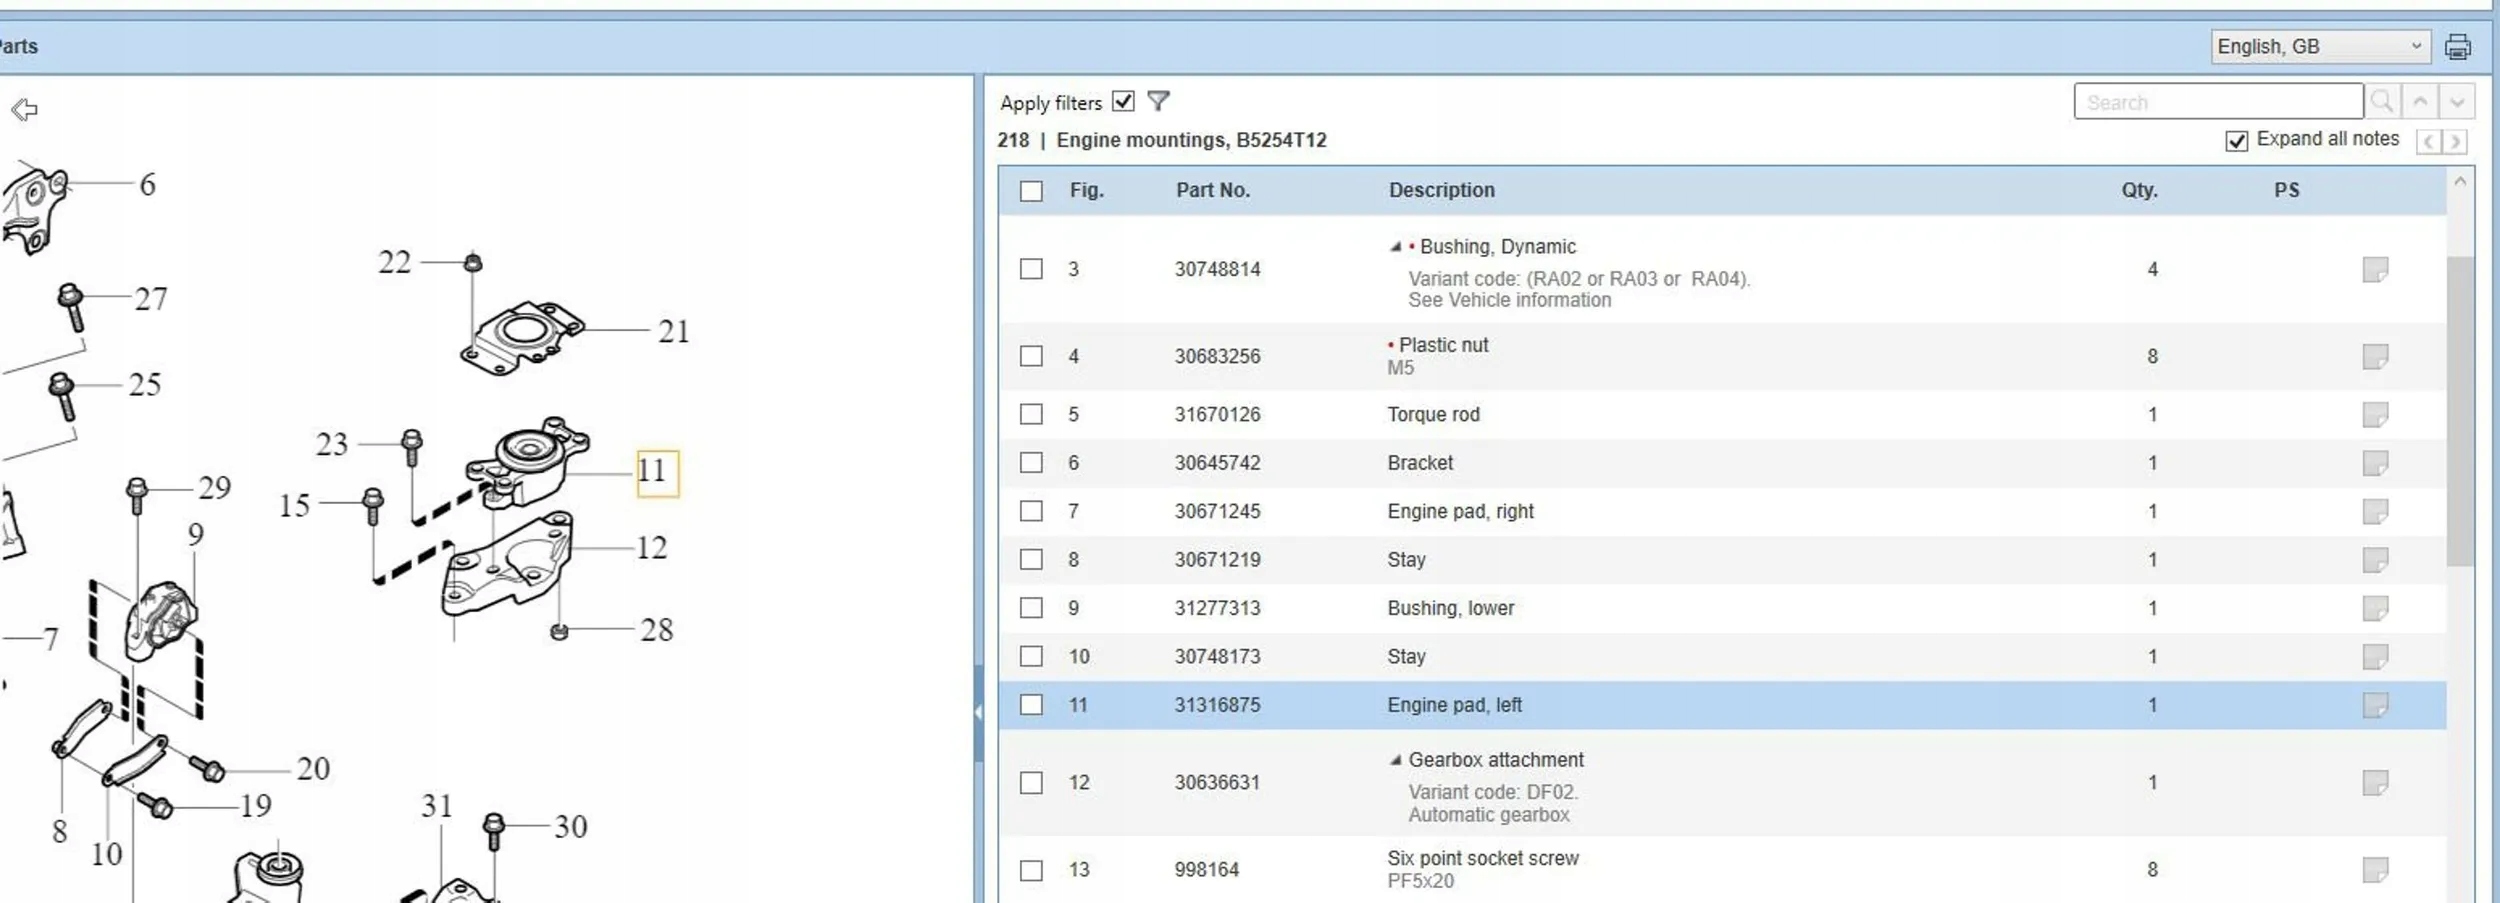Open note icon for Engine pad, left

pyautogui.click(x=2375, y=705)
